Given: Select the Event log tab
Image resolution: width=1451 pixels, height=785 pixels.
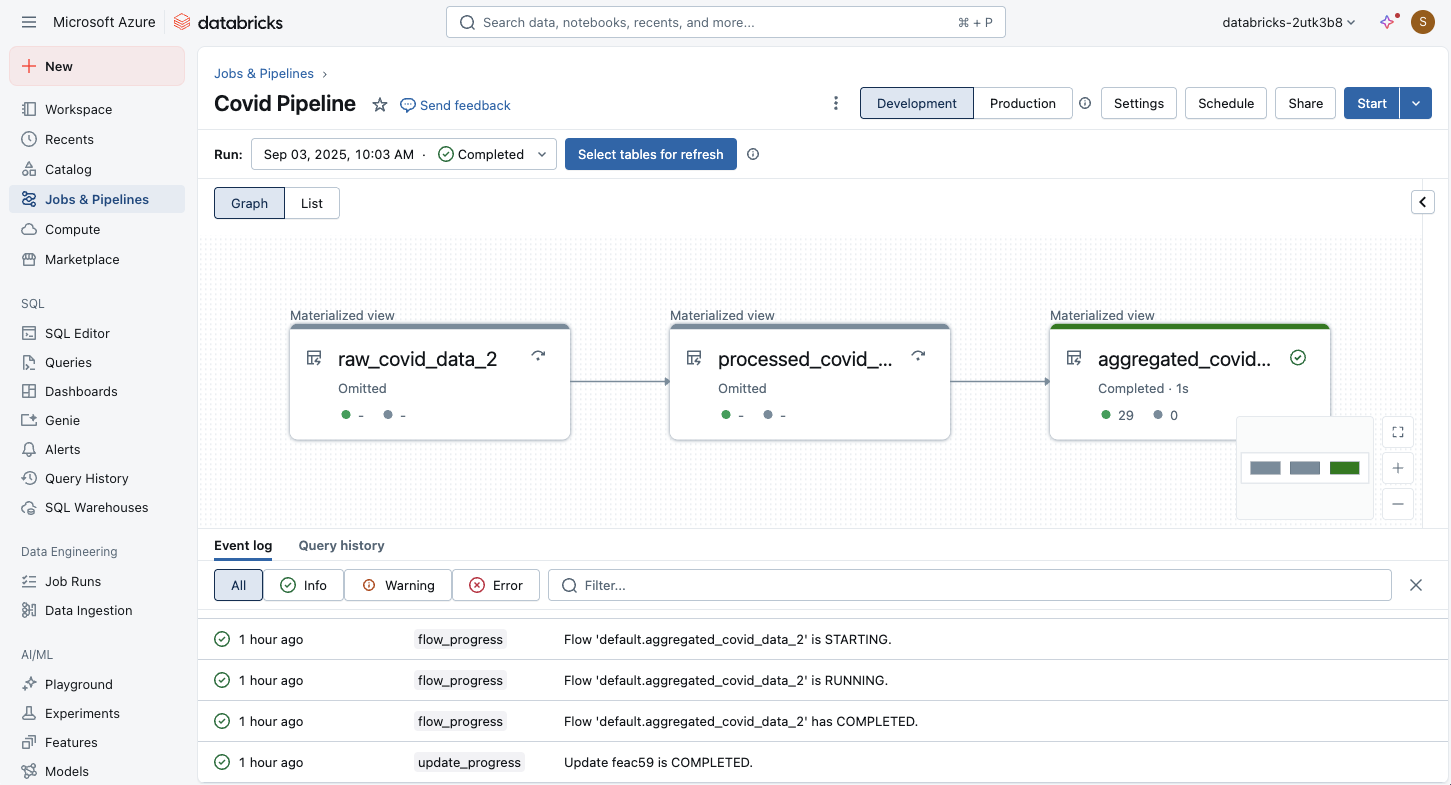Looking at the screenshot, I should click(243, 545).
